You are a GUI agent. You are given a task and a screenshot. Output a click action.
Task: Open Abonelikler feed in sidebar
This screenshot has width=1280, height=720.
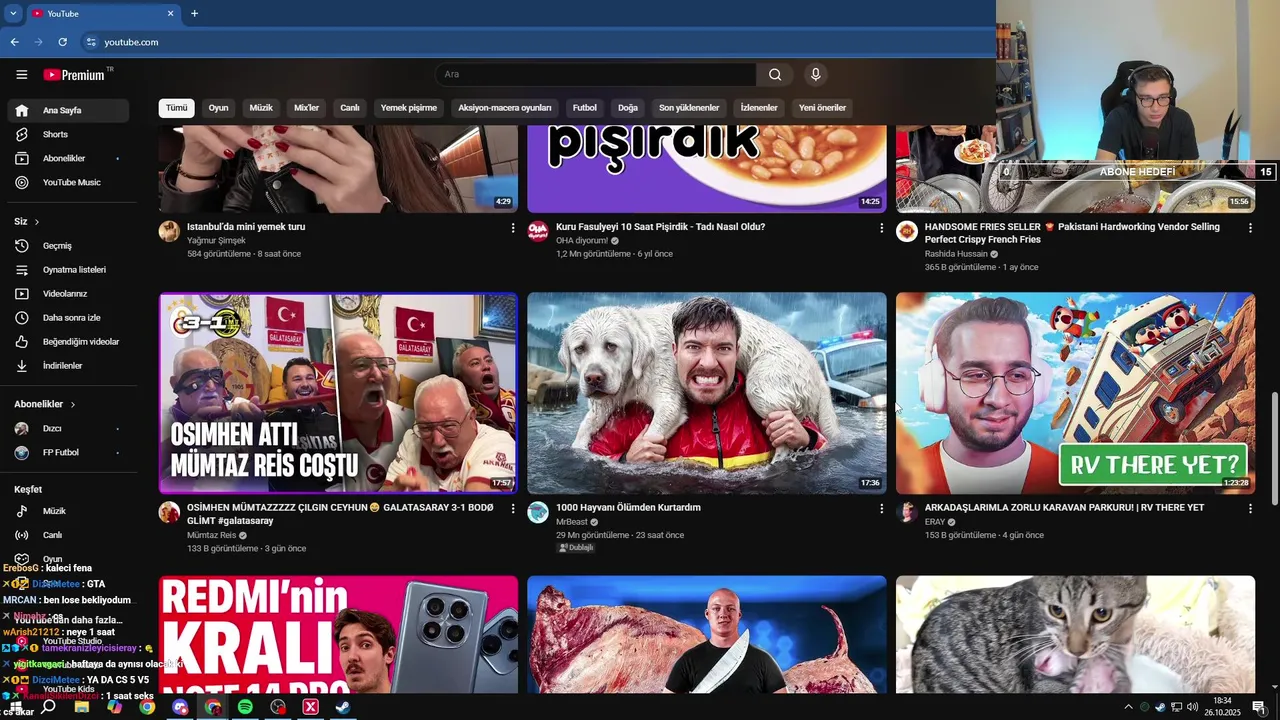[68, 158]
